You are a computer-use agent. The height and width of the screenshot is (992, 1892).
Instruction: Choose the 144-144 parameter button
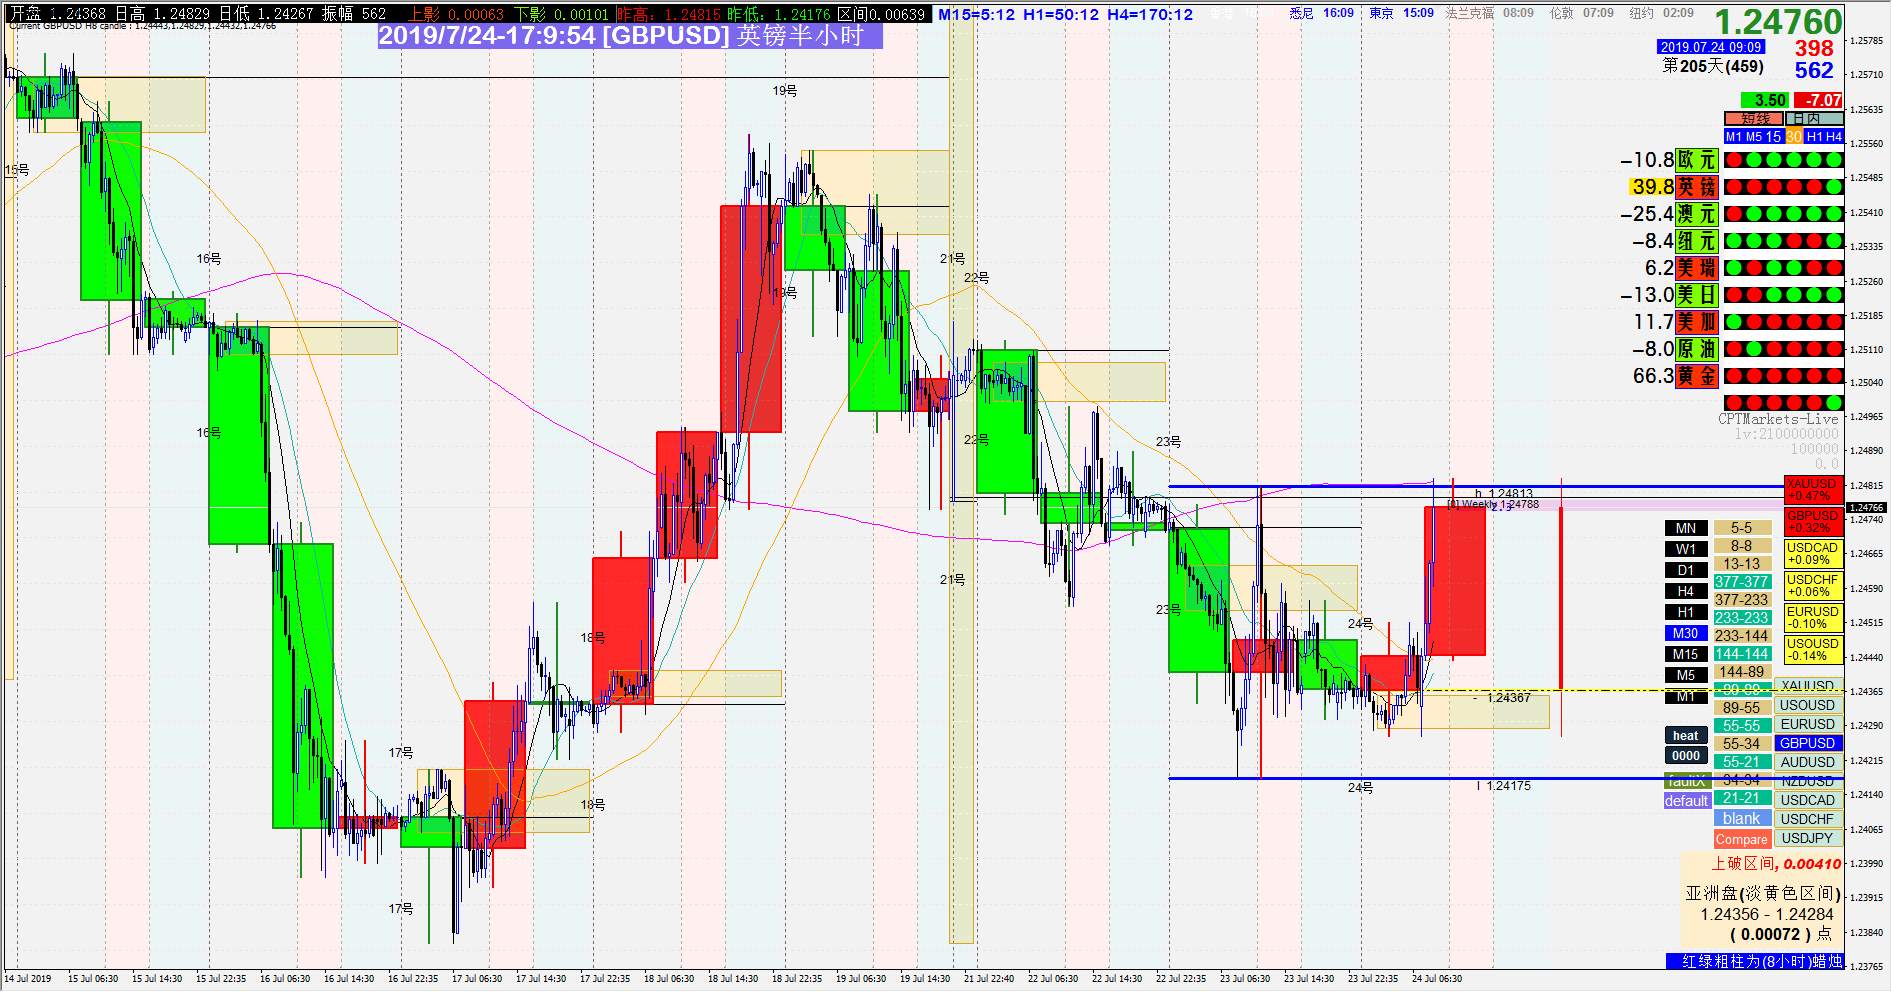pyautogui.click(x=1741, y=654)
